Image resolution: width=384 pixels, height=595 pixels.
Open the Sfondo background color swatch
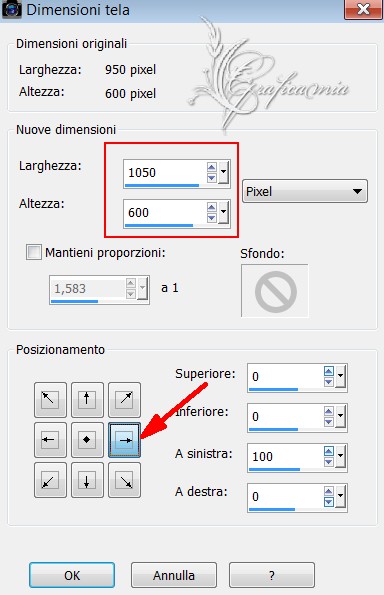275,291
